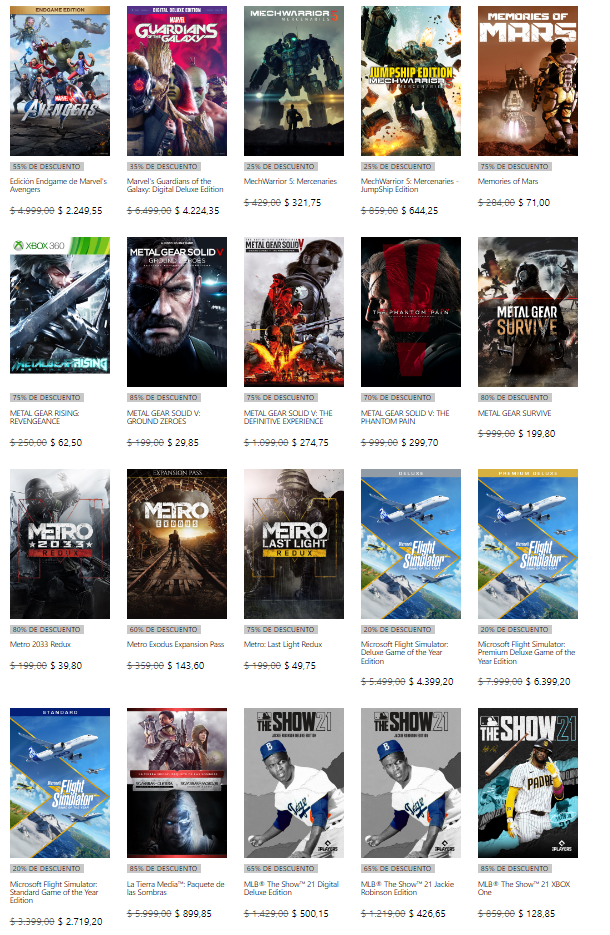Click the Metro Exodus Expansion Pass cover
Screen dimensions: 610x935
coord(177,544)
